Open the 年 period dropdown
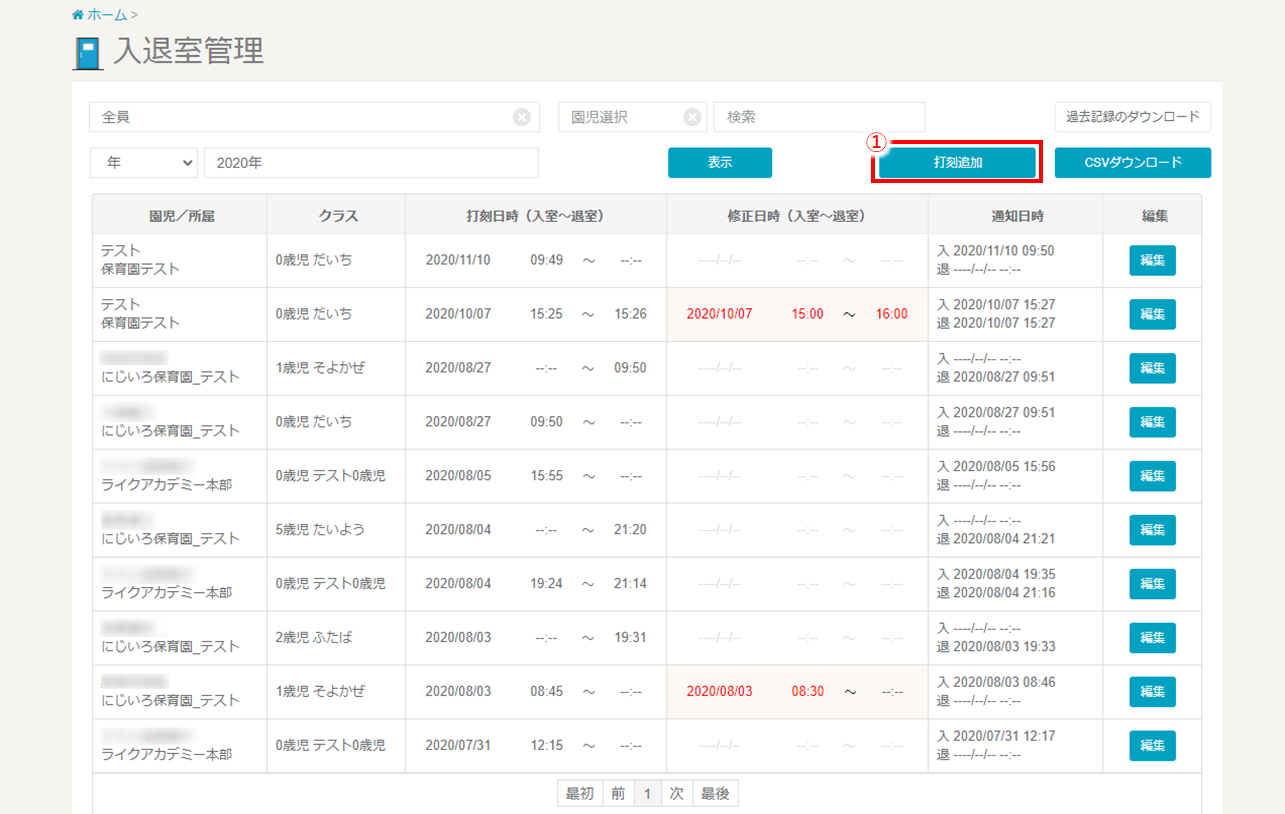This screenshot has width=1285, height=814. pos(144,163)
